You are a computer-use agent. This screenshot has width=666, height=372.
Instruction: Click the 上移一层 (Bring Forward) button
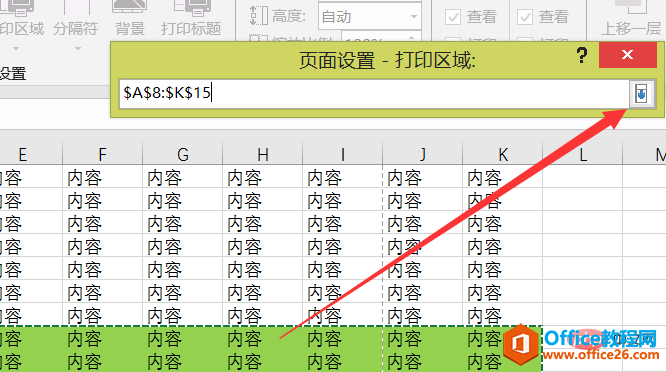coord(631,19)
